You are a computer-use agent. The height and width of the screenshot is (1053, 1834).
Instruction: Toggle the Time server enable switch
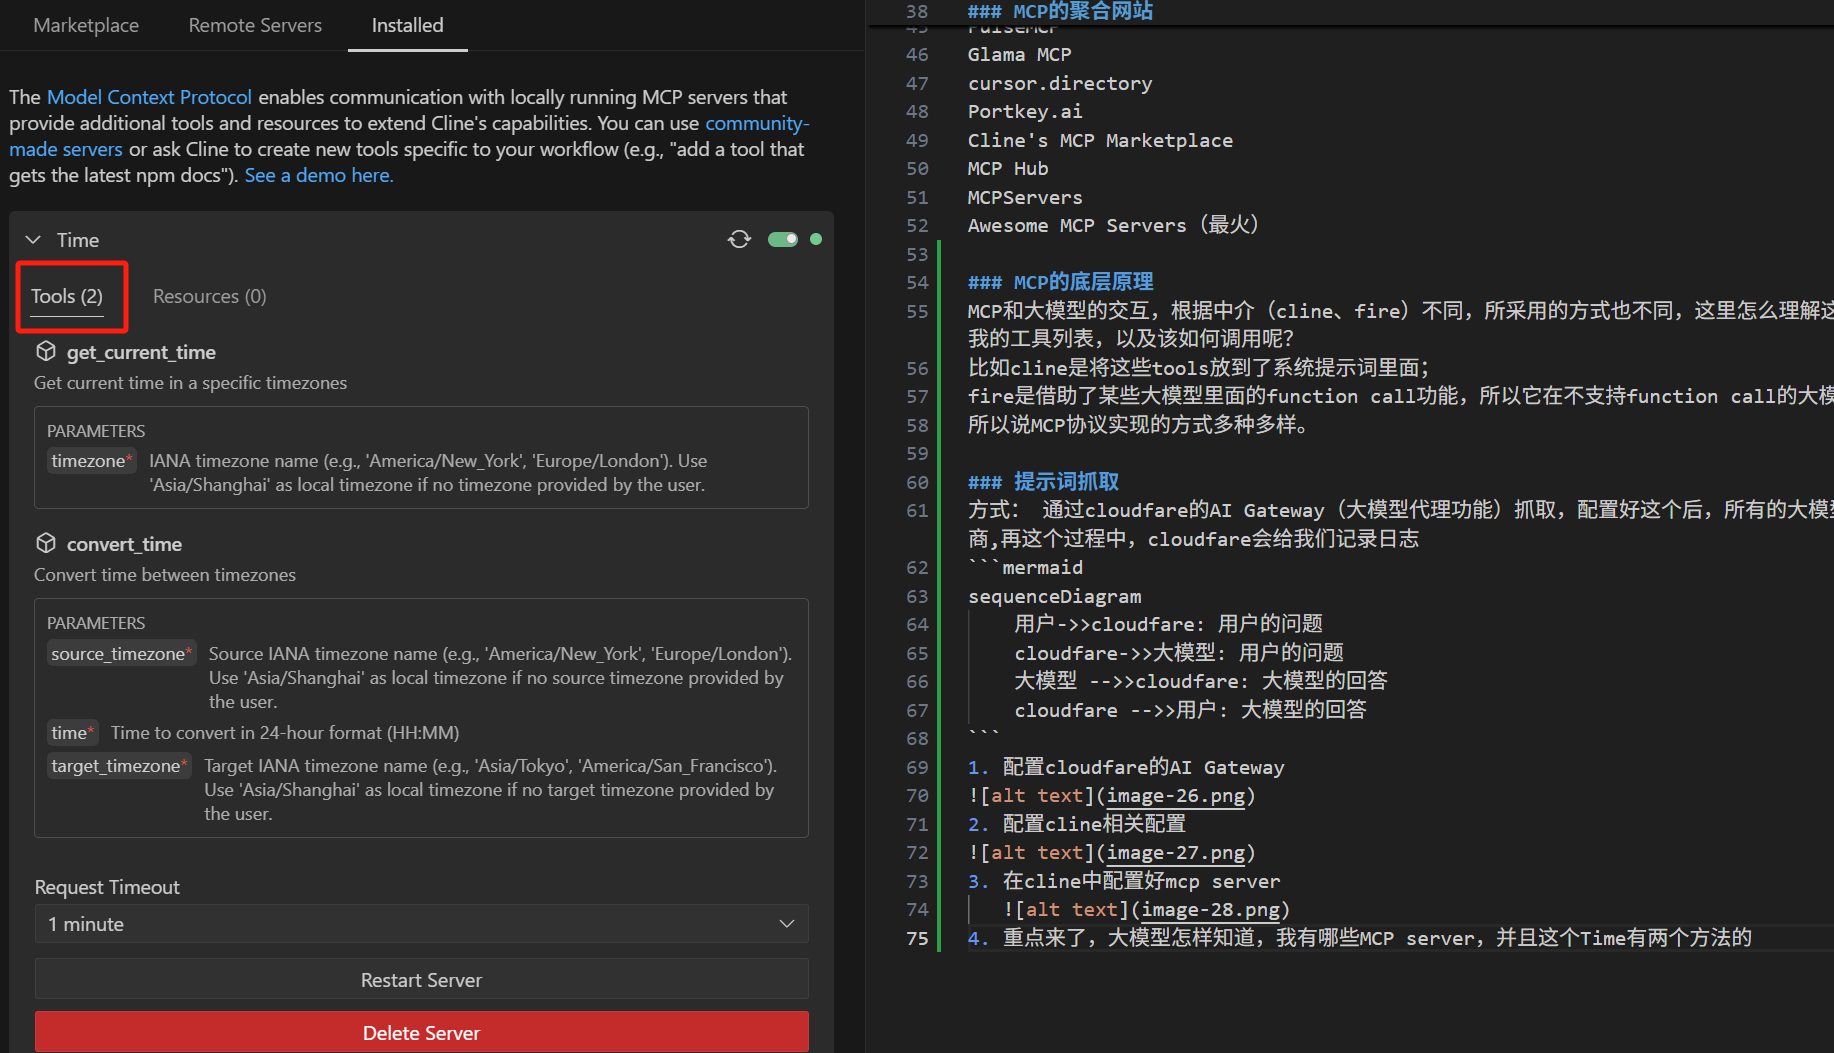782,239
